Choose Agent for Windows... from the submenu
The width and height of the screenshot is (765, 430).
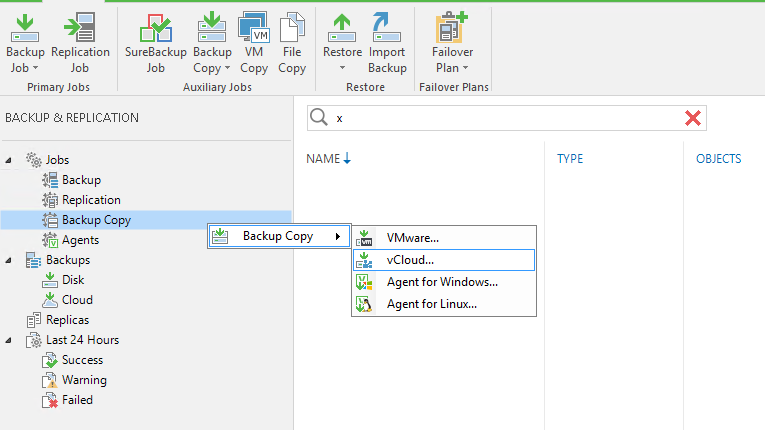coord(444,282)
